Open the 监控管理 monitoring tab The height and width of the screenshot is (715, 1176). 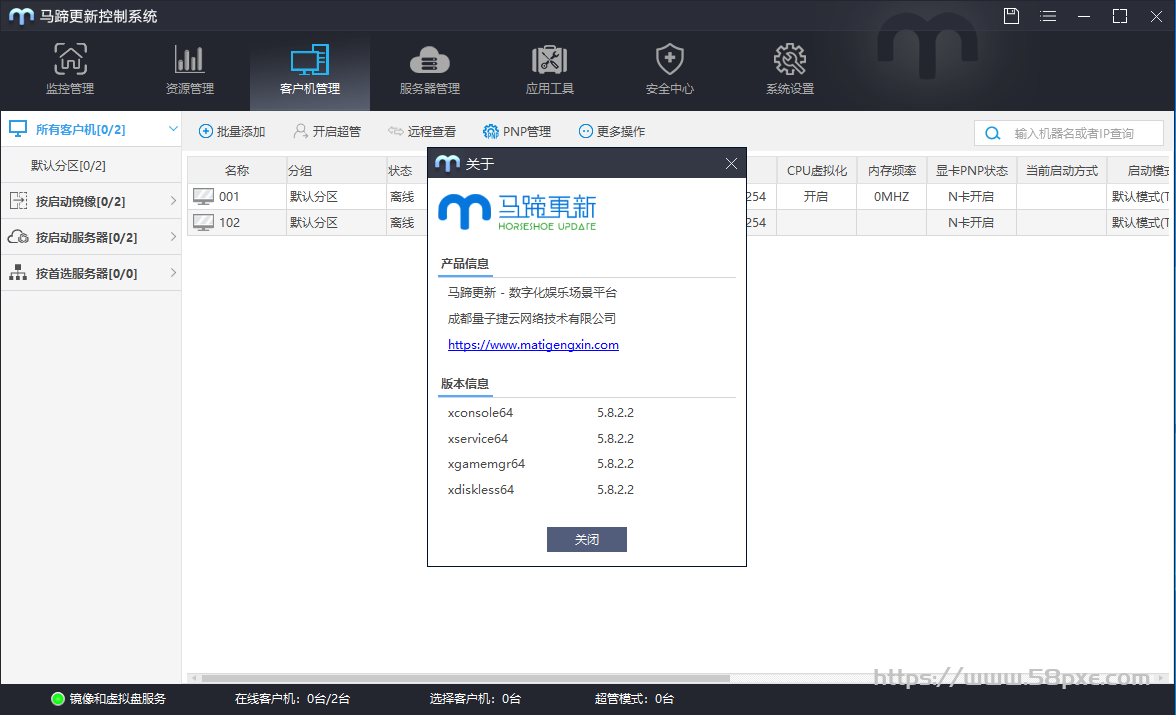point(70,70)
